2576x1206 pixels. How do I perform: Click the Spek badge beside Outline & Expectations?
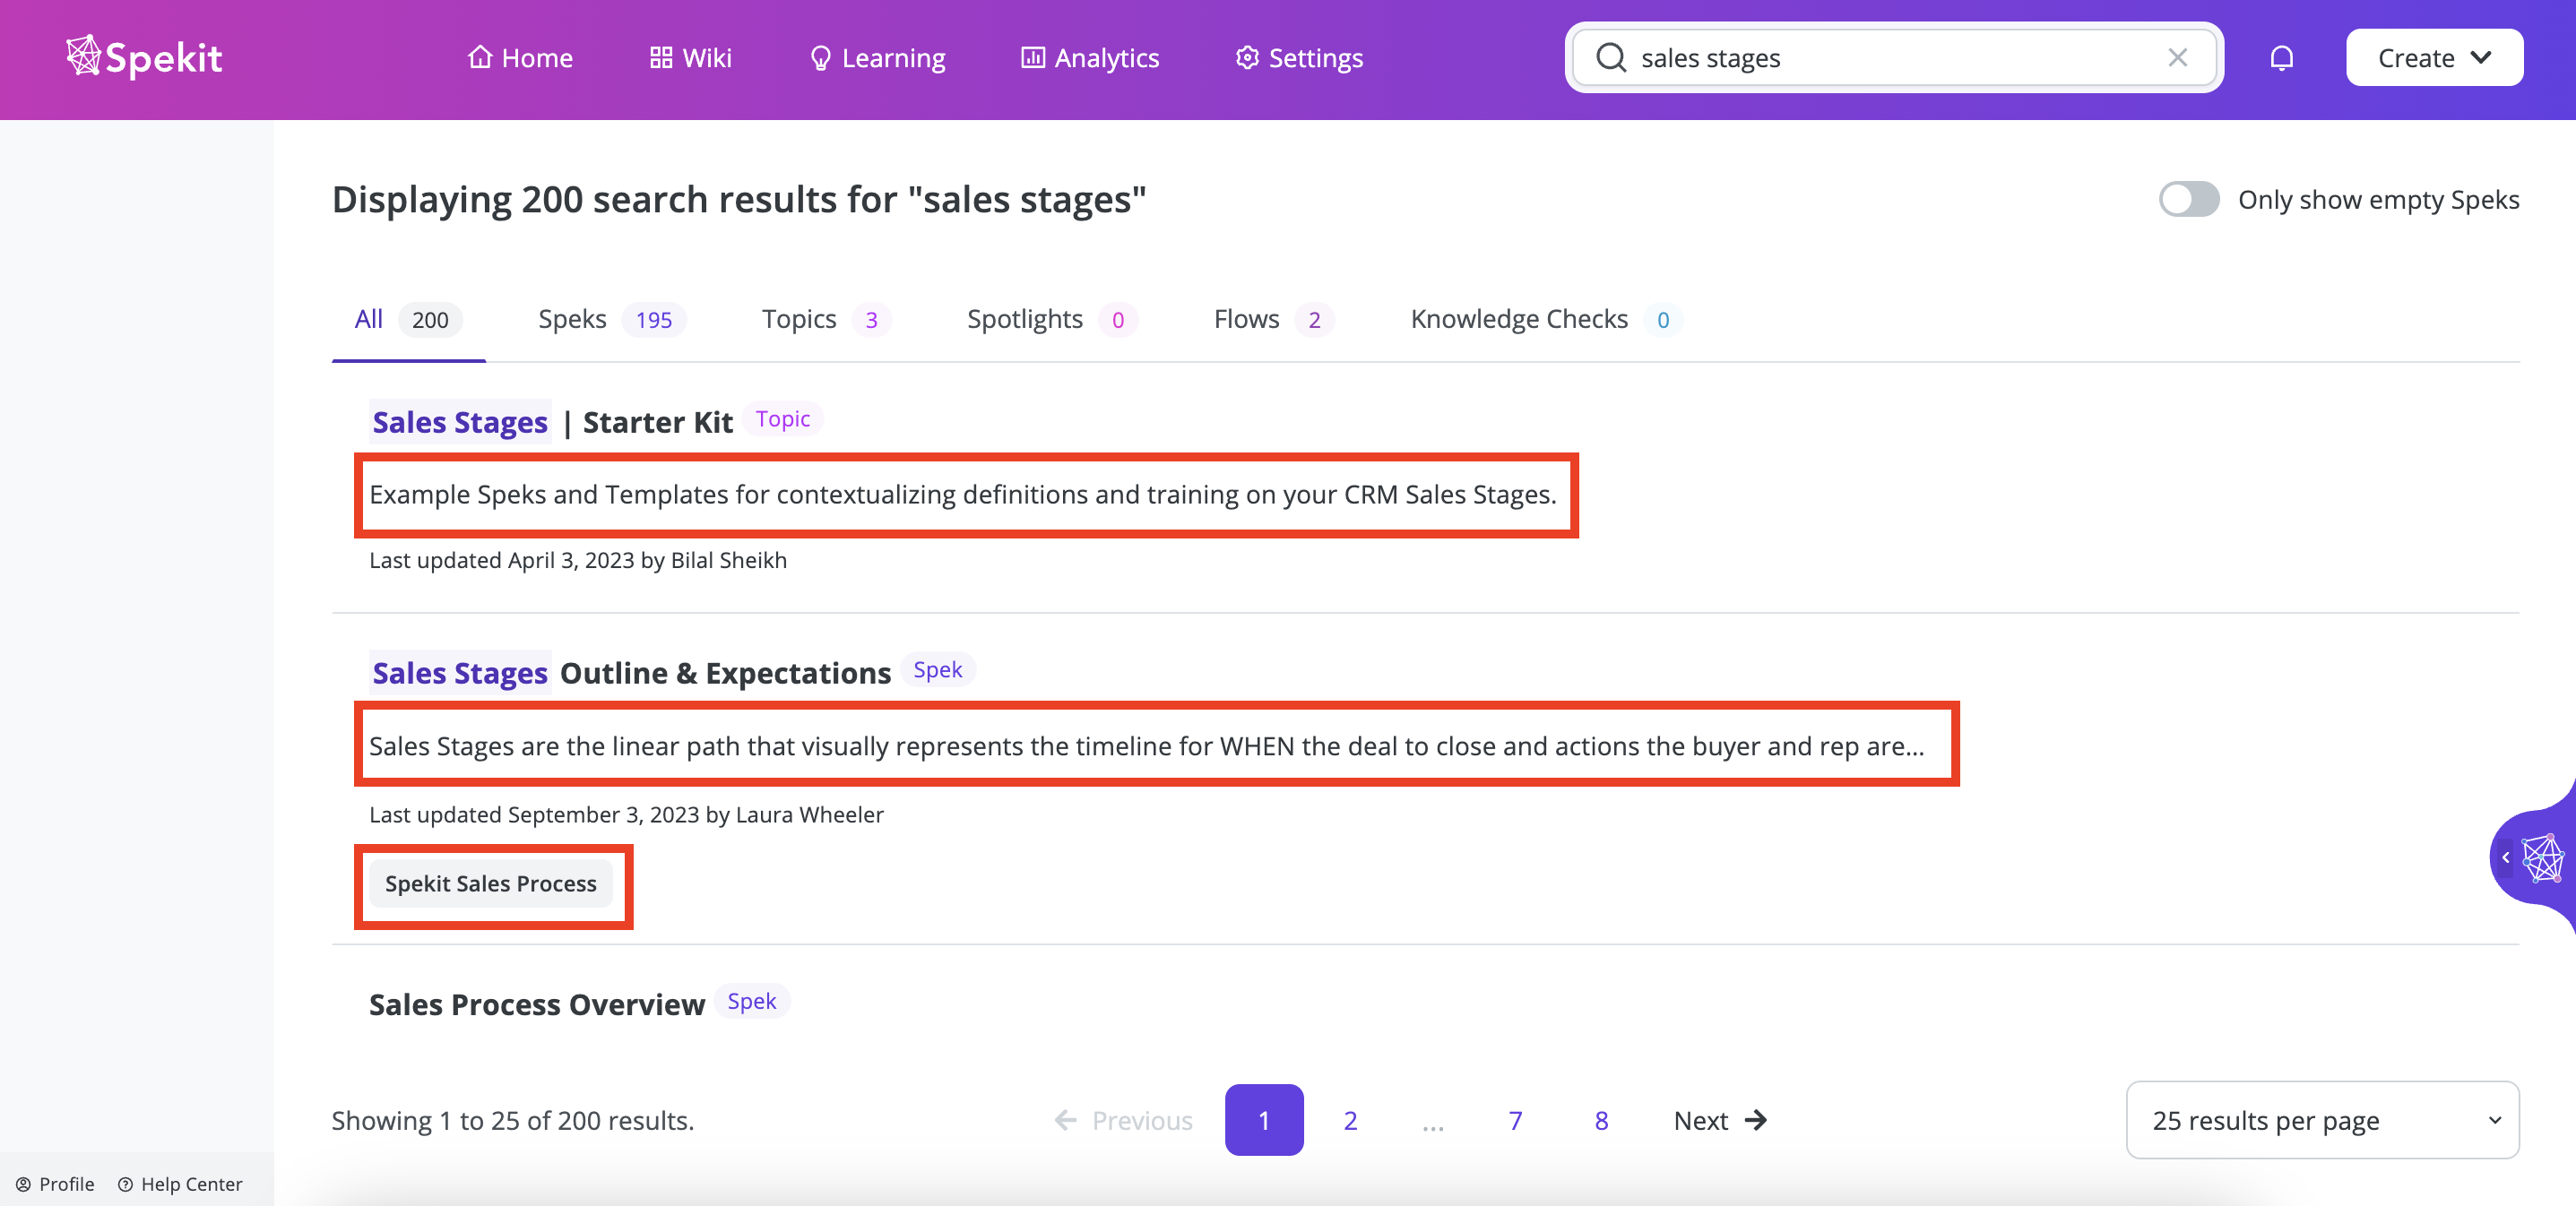(x=938, y=670)
